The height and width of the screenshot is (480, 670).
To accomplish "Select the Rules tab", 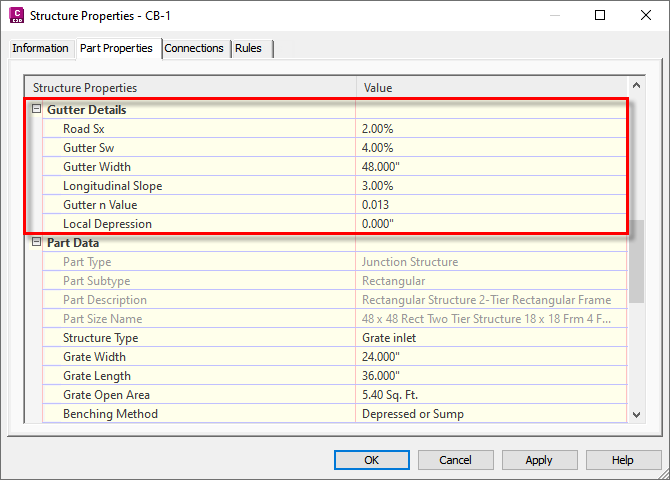I will pyautogui.click(x=249, y=48).
